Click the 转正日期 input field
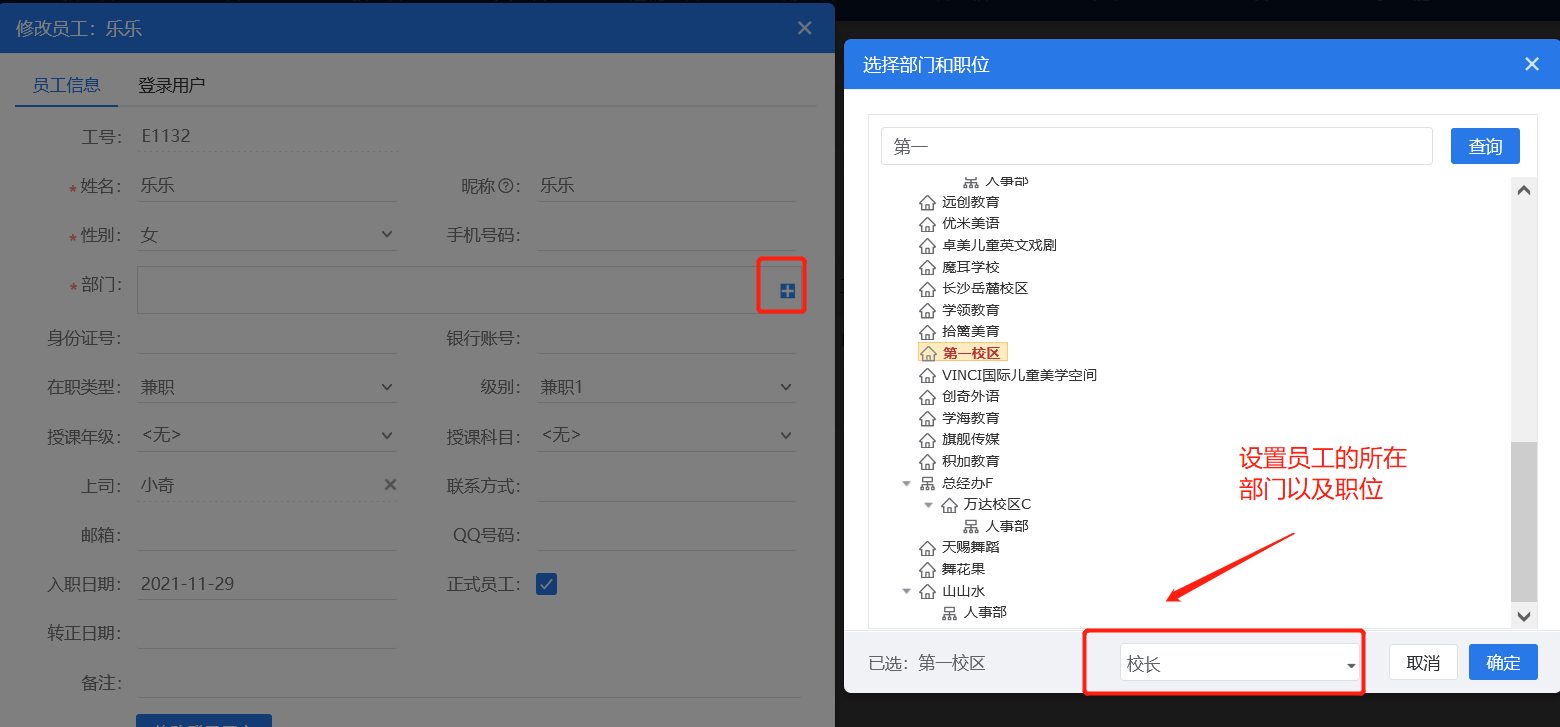 tap(267, 633)
